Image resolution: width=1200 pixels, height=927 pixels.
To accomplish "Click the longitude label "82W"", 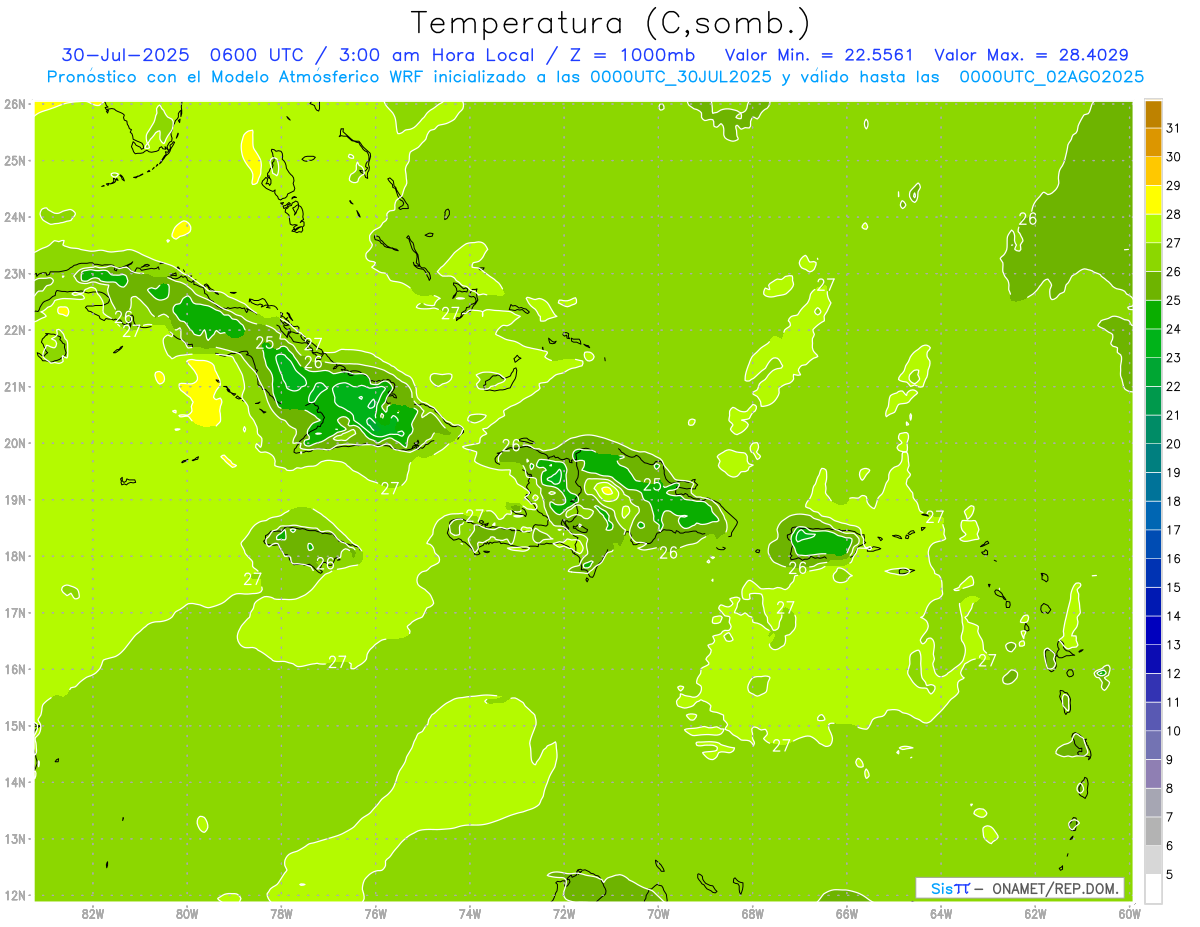I will (93, 912).
